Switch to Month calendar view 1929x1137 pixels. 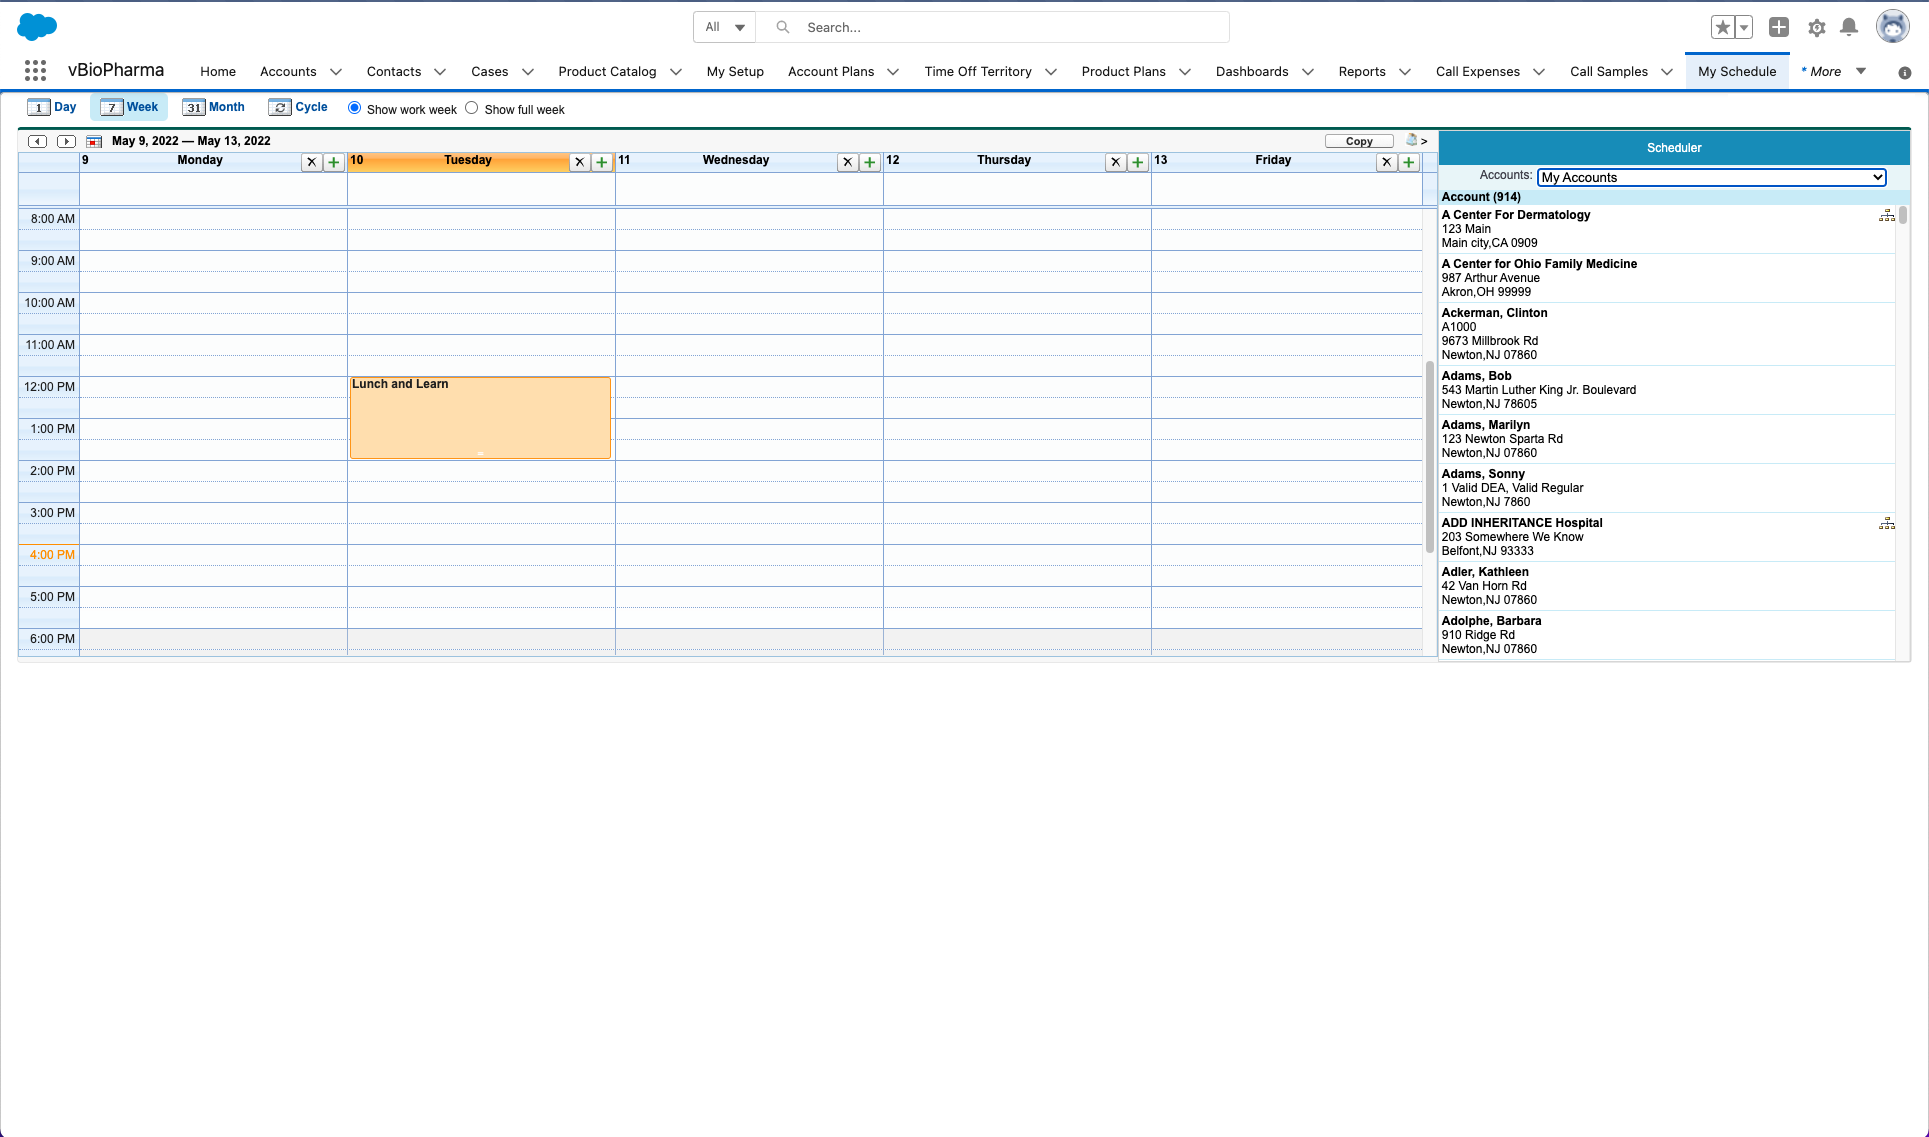[x=214, y=107]
